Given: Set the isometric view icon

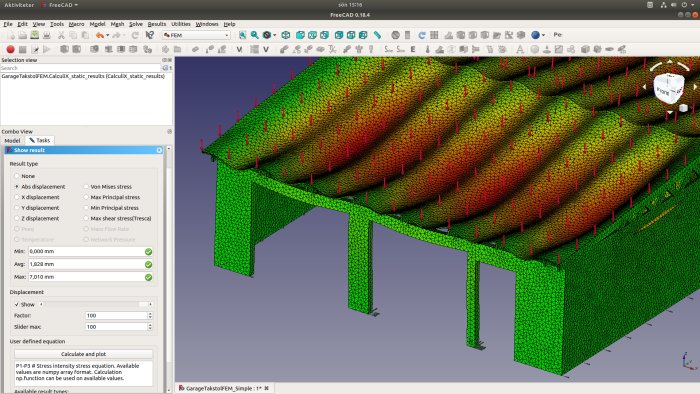Looking at the screenshot, I should point(286,35).
